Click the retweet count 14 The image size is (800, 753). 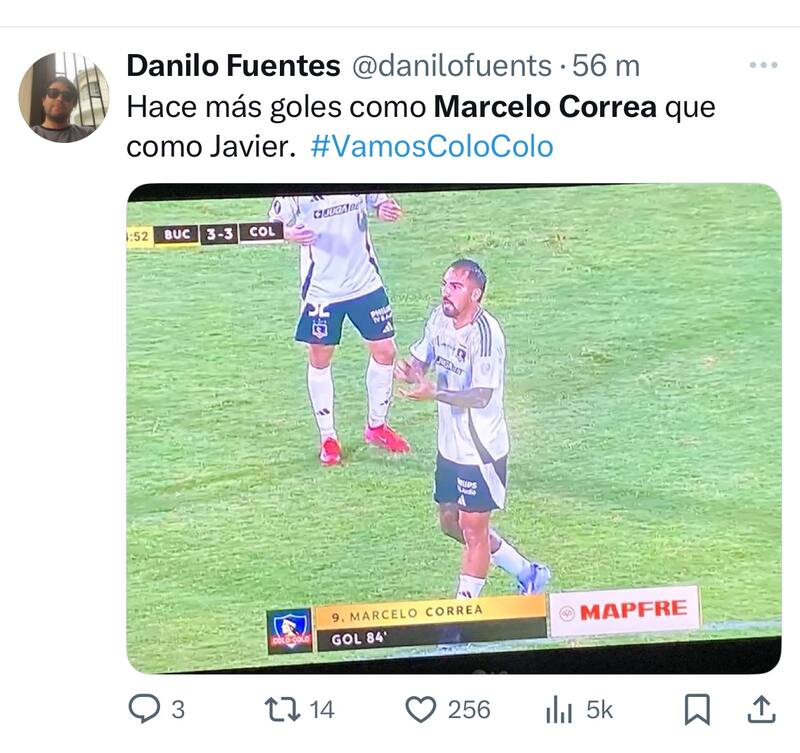(x=322, y=710)
